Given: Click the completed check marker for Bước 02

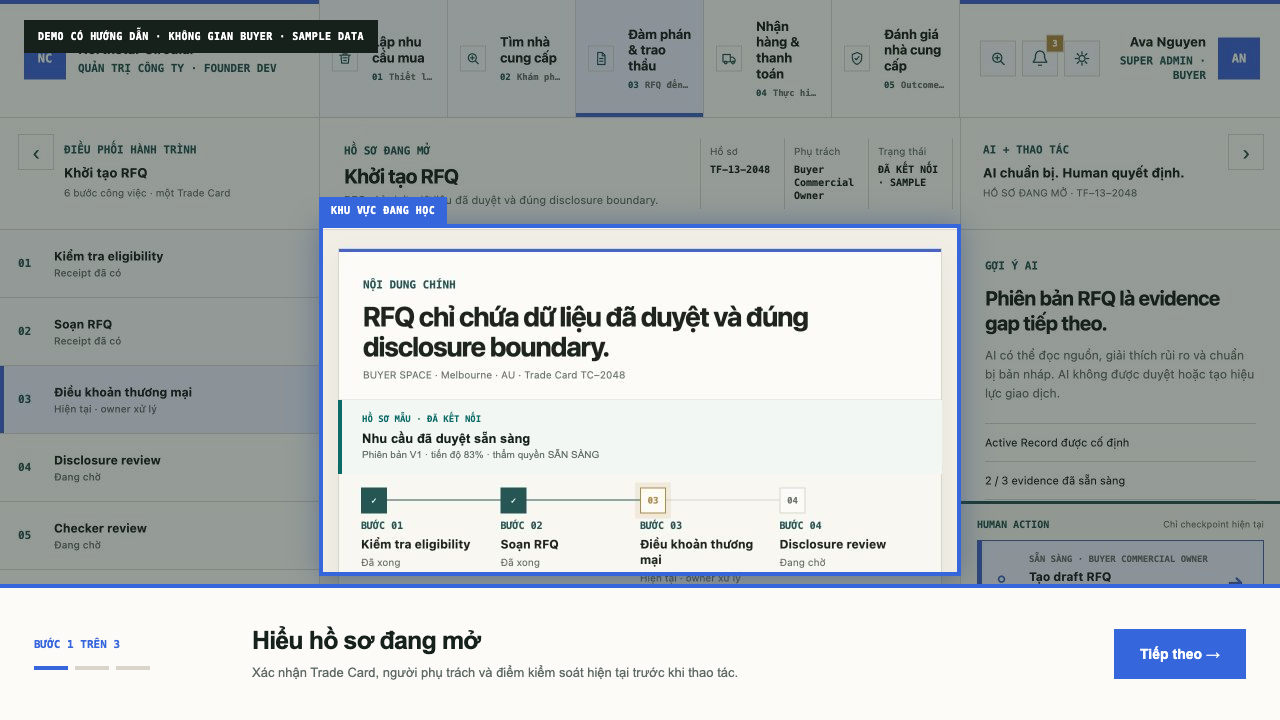Looking at the screenshot, I should point(513,500).
